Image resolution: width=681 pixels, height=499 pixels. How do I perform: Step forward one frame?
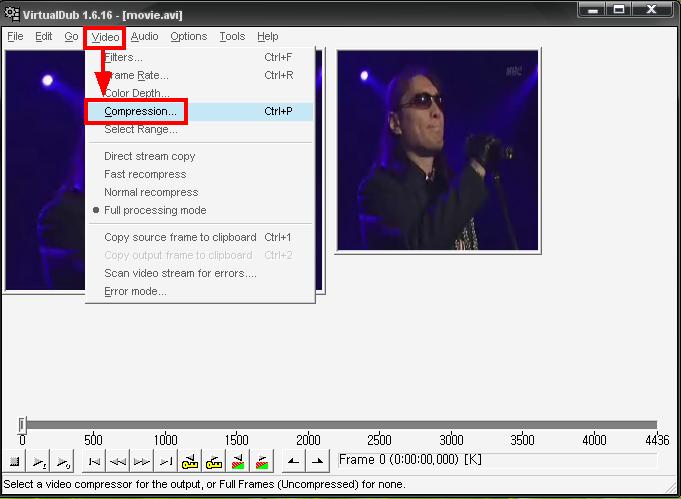[142, 461]
